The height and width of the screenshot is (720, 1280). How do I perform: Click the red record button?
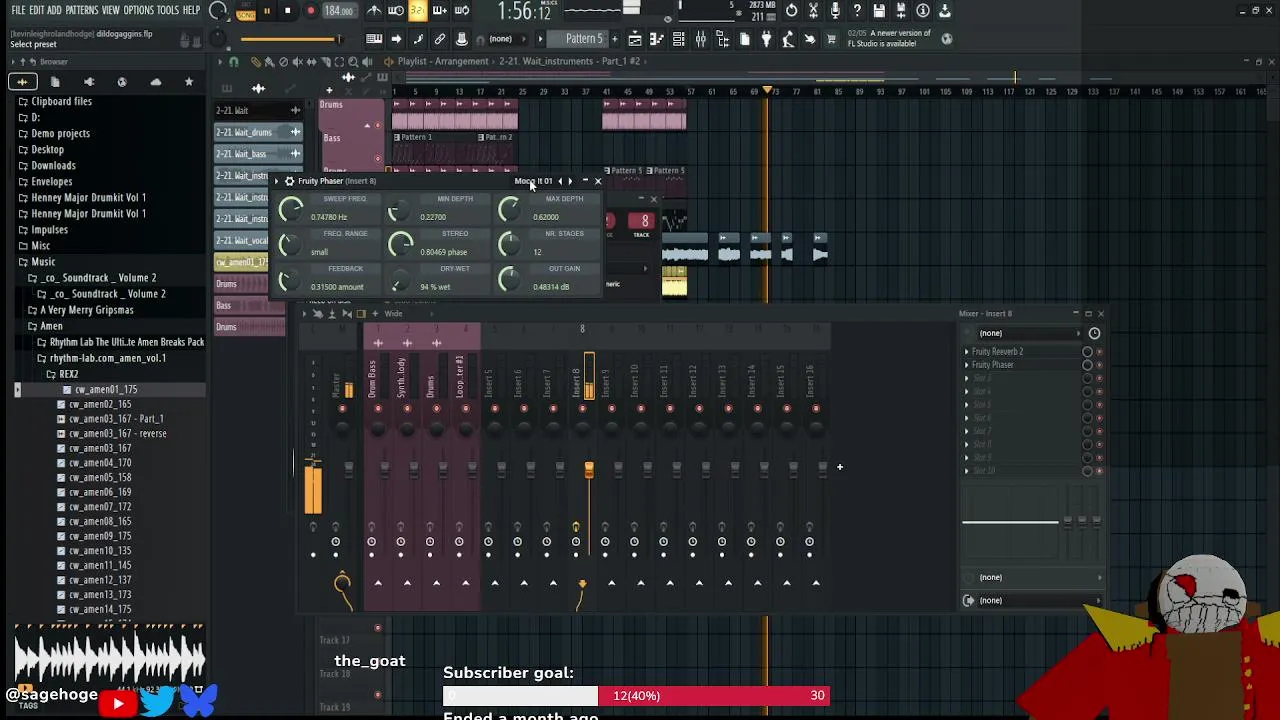point(310,11)
